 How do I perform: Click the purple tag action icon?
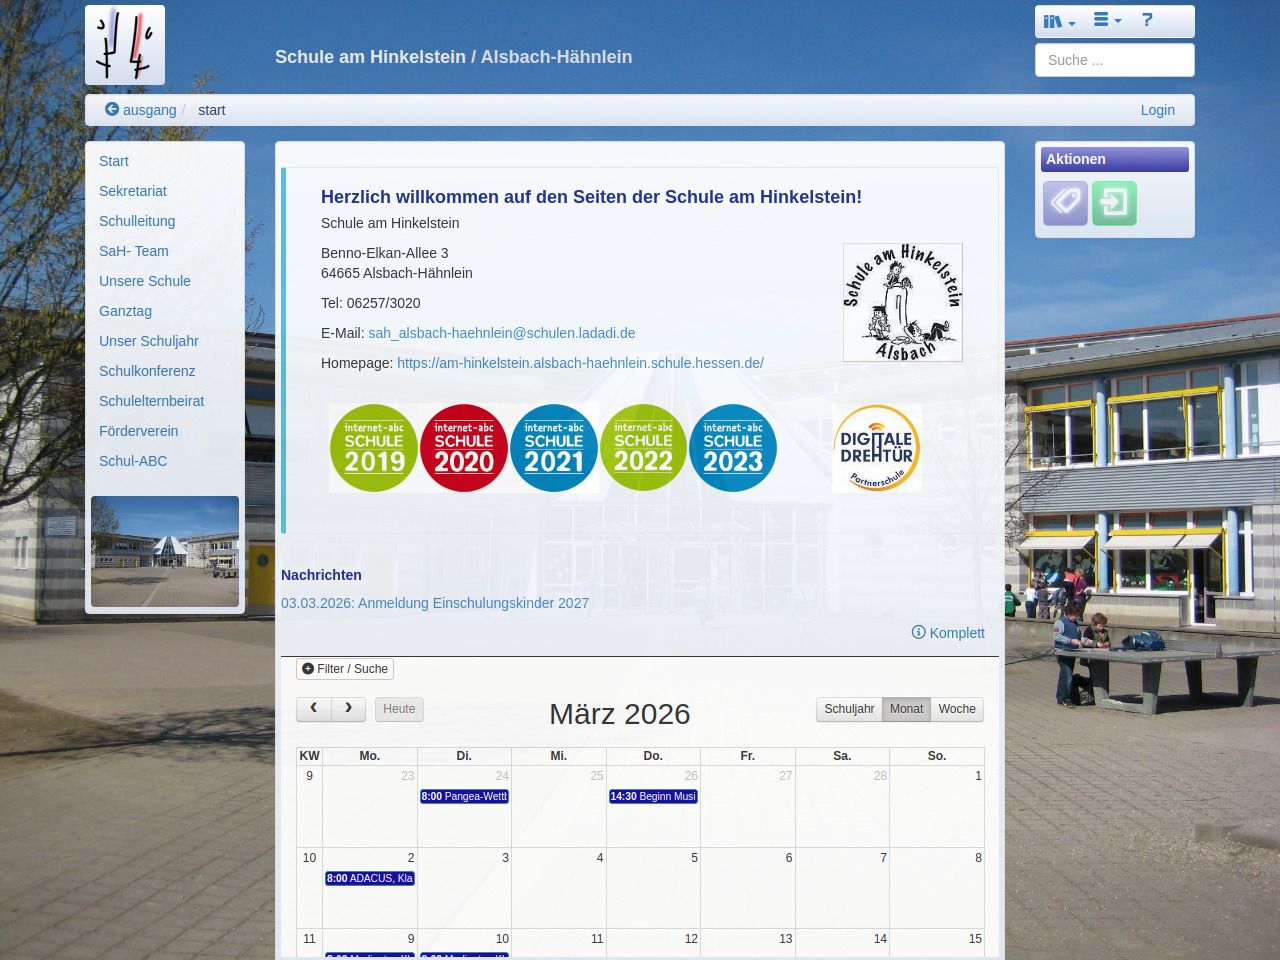tap(1065, 203)
